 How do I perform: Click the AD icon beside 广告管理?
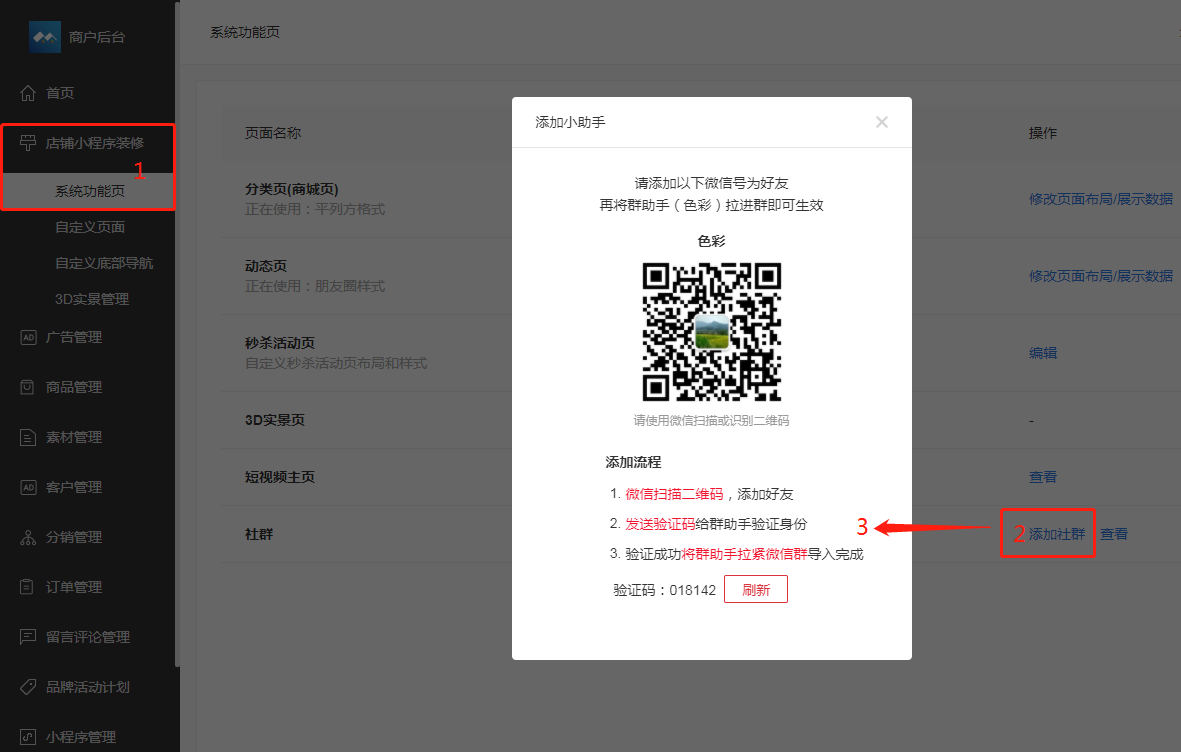pyautogui.click(x=28, y=337)
